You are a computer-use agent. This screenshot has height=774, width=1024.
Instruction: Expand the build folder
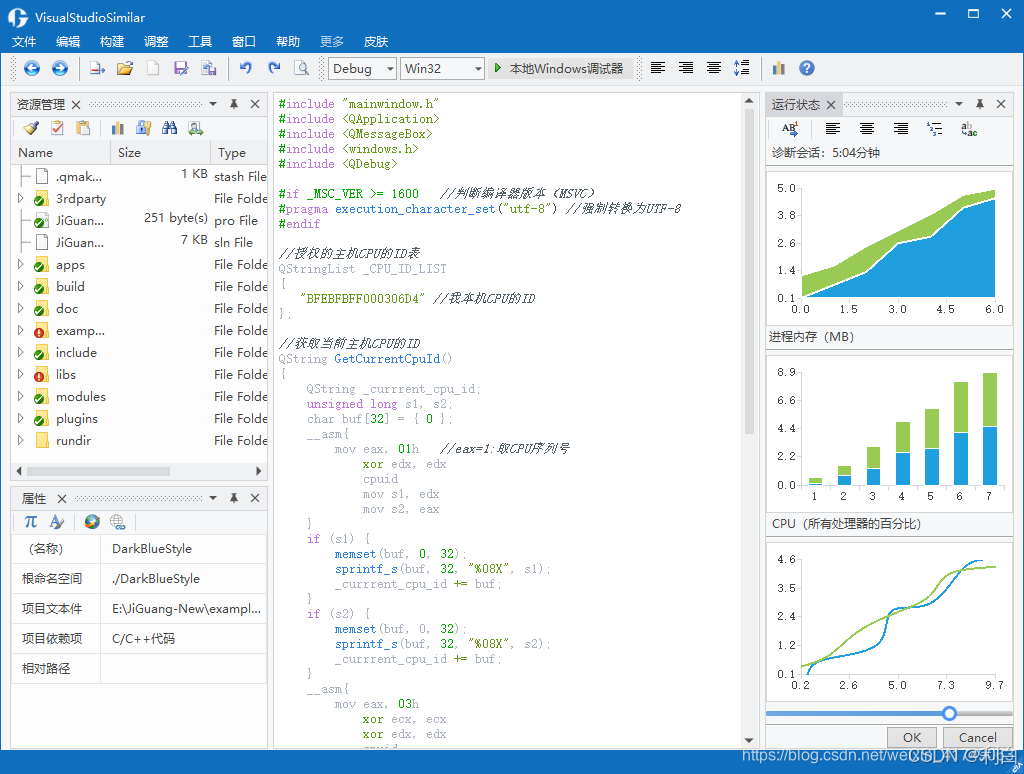(x=20, y=286)
